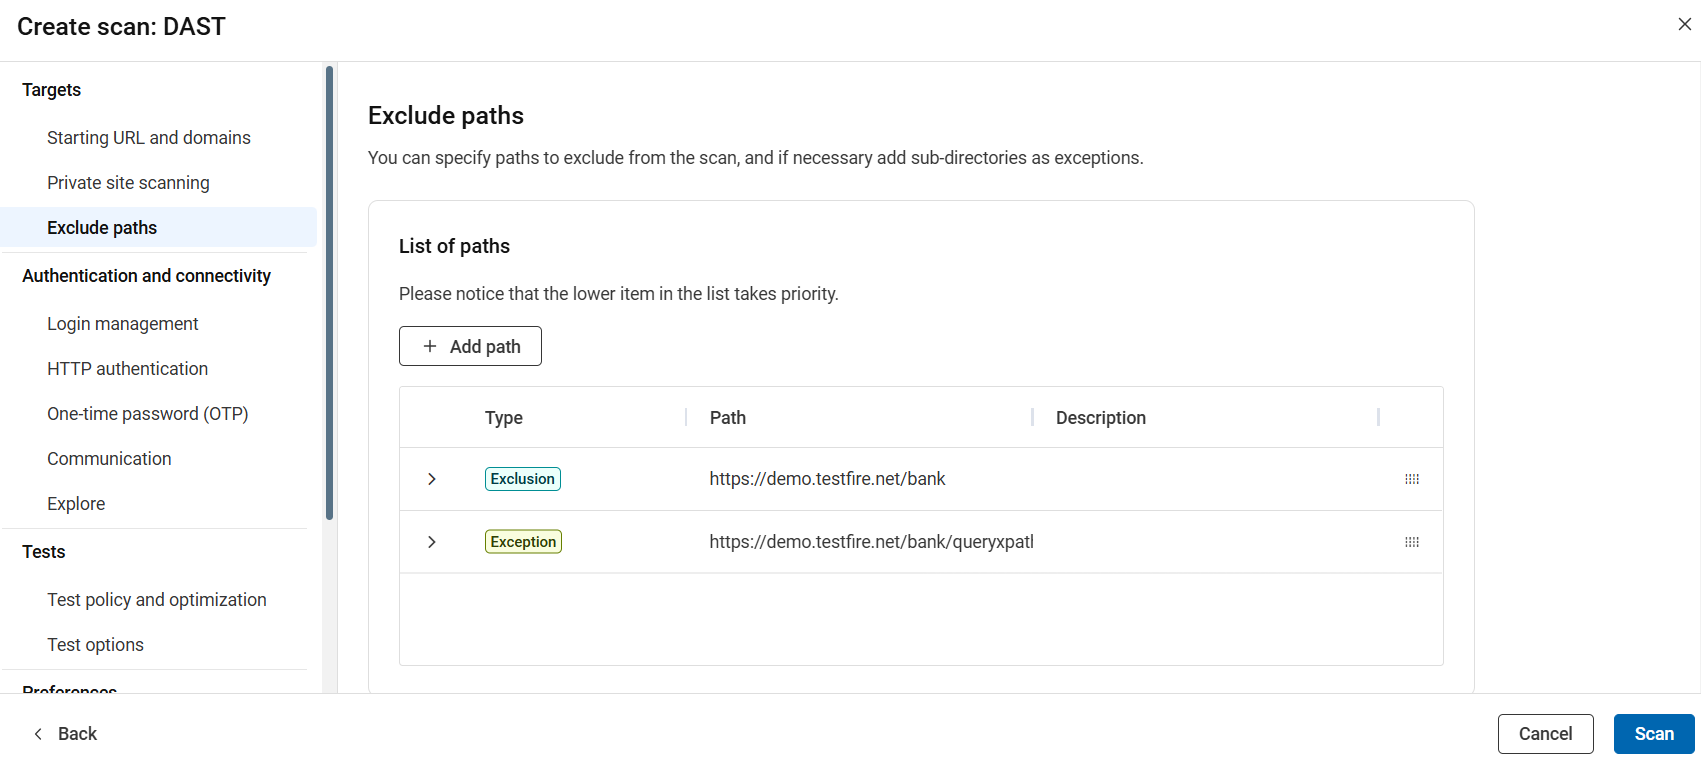Select the Explore section
The height and width of the screenshot is (769, 1701).
[76, 503]
